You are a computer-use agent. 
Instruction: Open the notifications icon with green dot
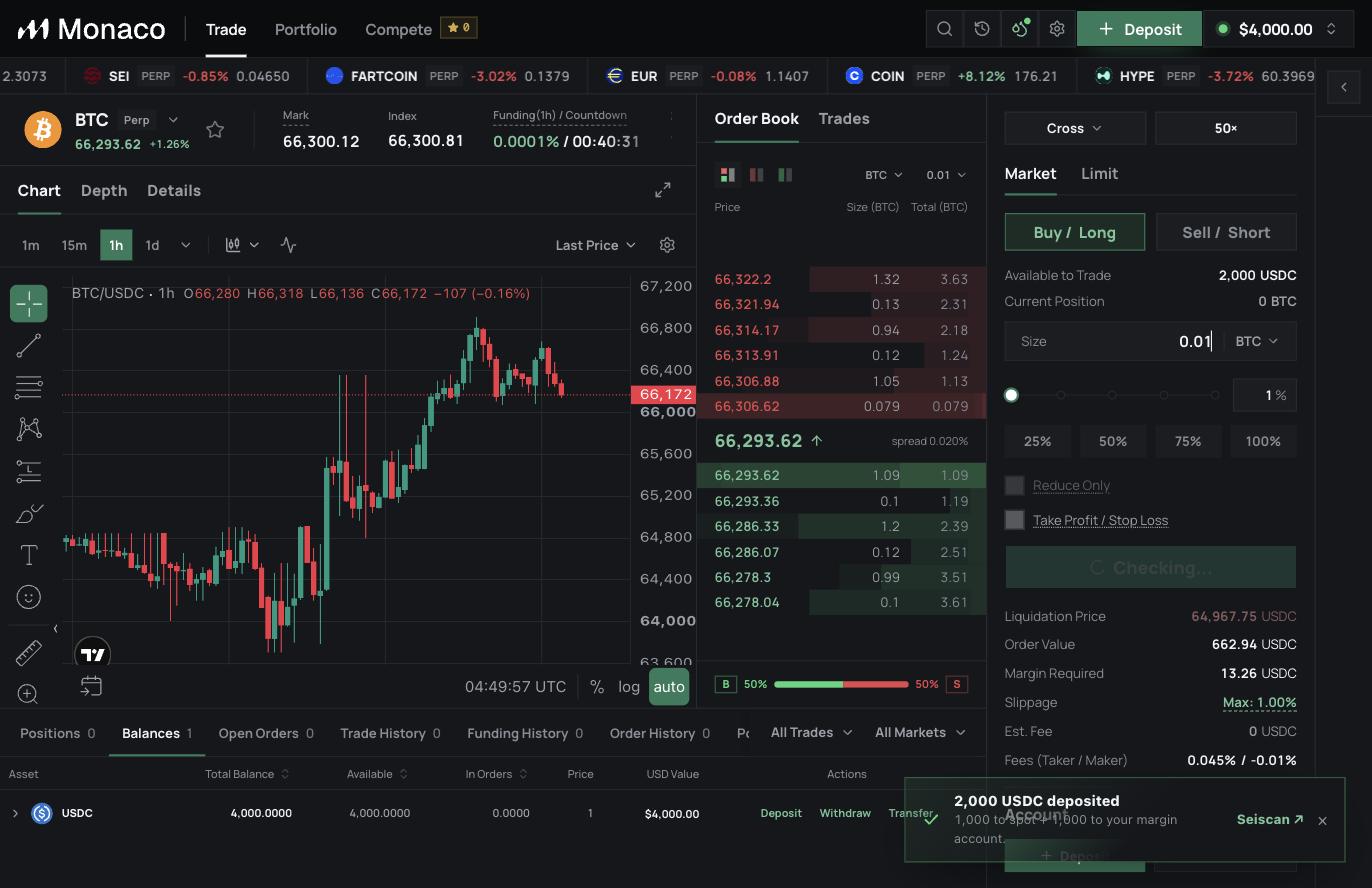tap(1019, 29)
